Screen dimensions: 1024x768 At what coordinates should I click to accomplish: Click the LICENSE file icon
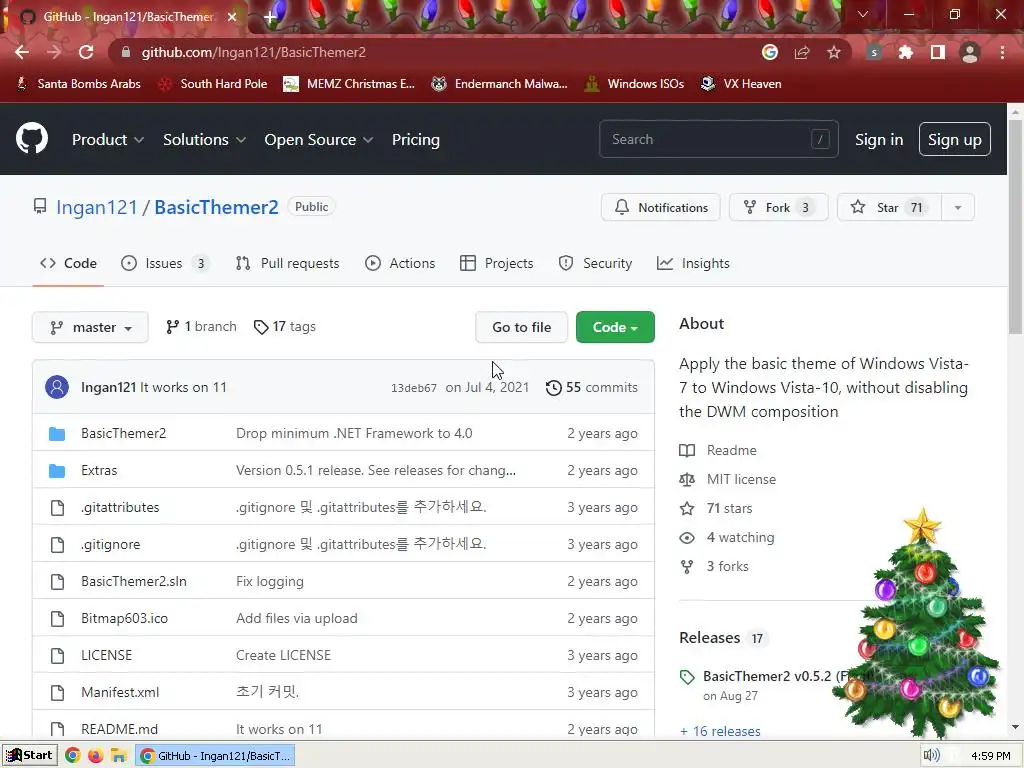(x=57, y=655)
